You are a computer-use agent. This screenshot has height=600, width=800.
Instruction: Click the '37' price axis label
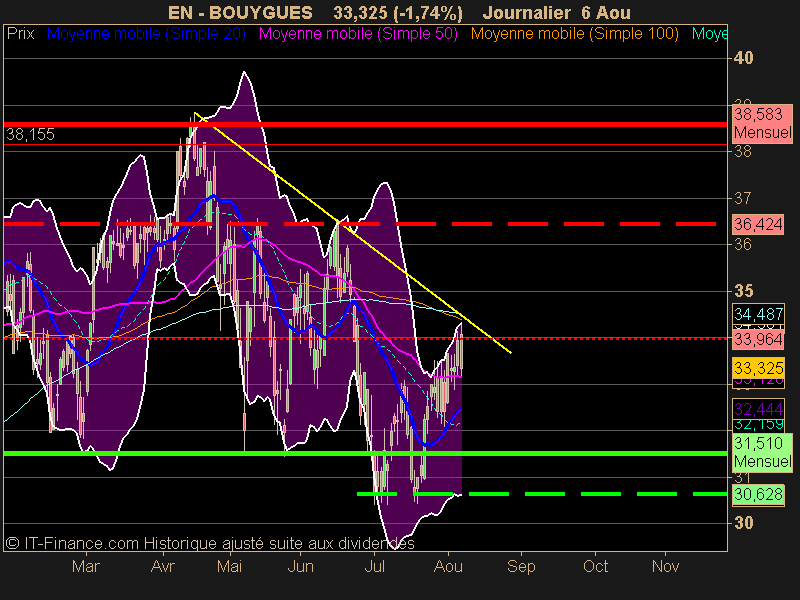tap(743, 198)
